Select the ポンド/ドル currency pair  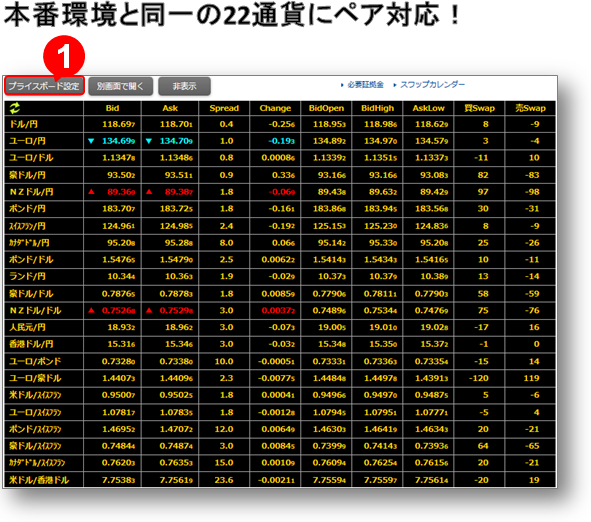31,259
